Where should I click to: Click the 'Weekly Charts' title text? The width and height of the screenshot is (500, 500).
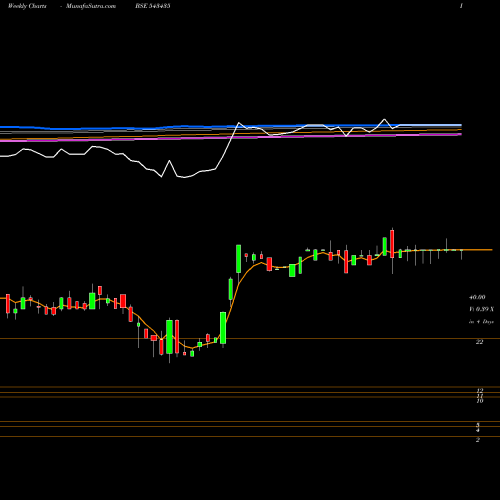27,6
